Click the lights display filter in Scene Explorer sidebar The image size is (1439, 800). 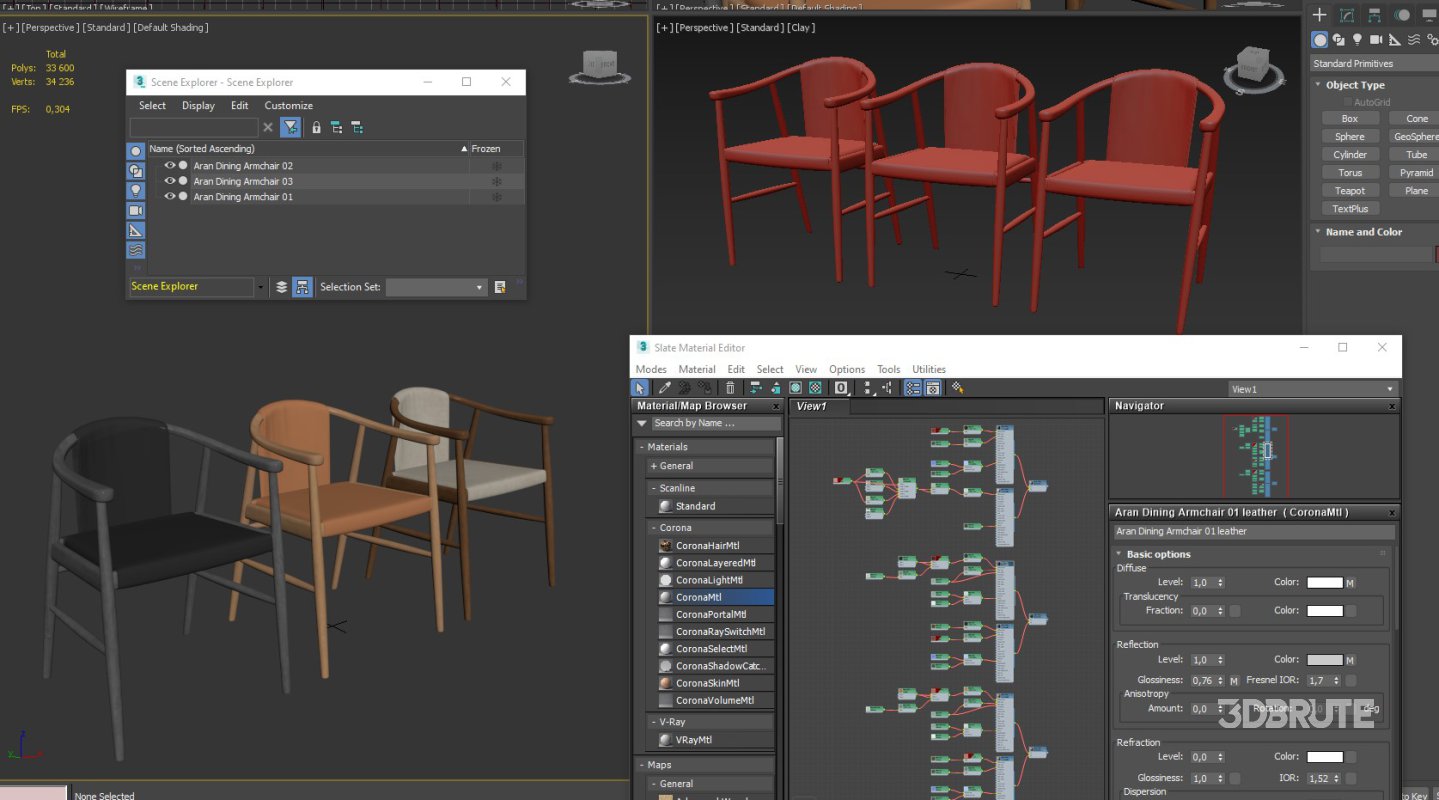[136, 191]
